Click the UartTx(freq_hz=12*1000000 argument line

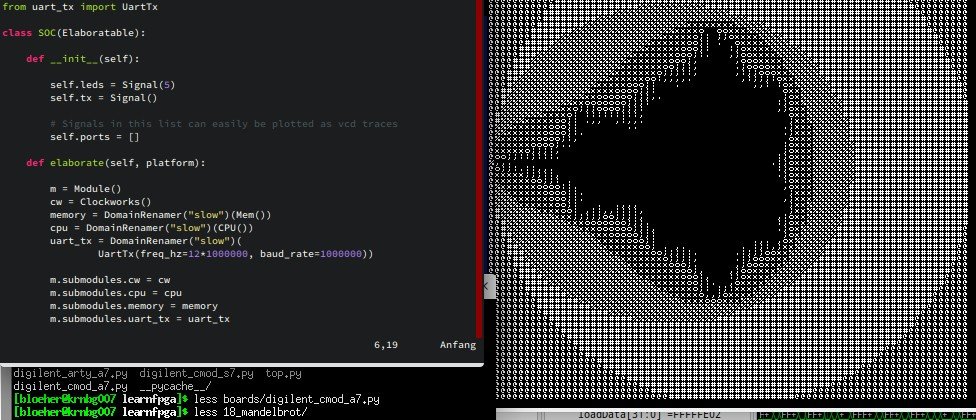[235, 254]
